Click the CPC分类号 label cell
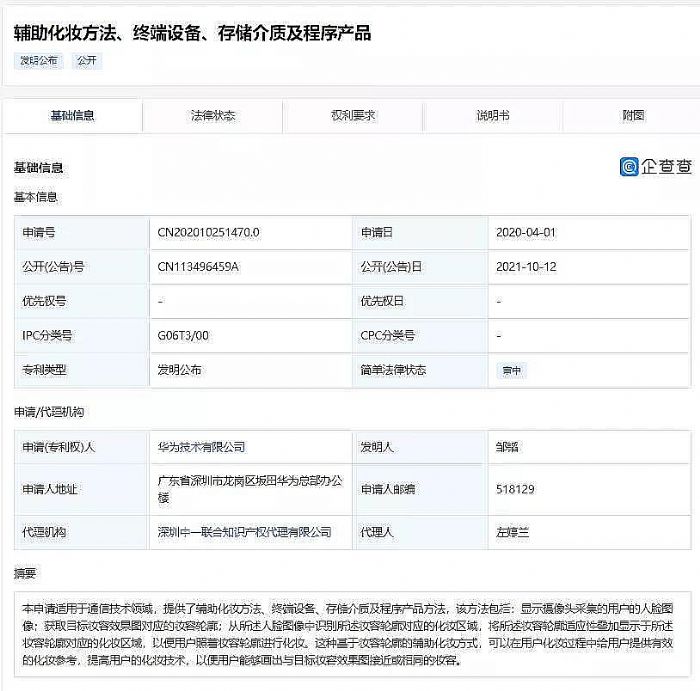700x691 pixels. [x=420, y=336]
